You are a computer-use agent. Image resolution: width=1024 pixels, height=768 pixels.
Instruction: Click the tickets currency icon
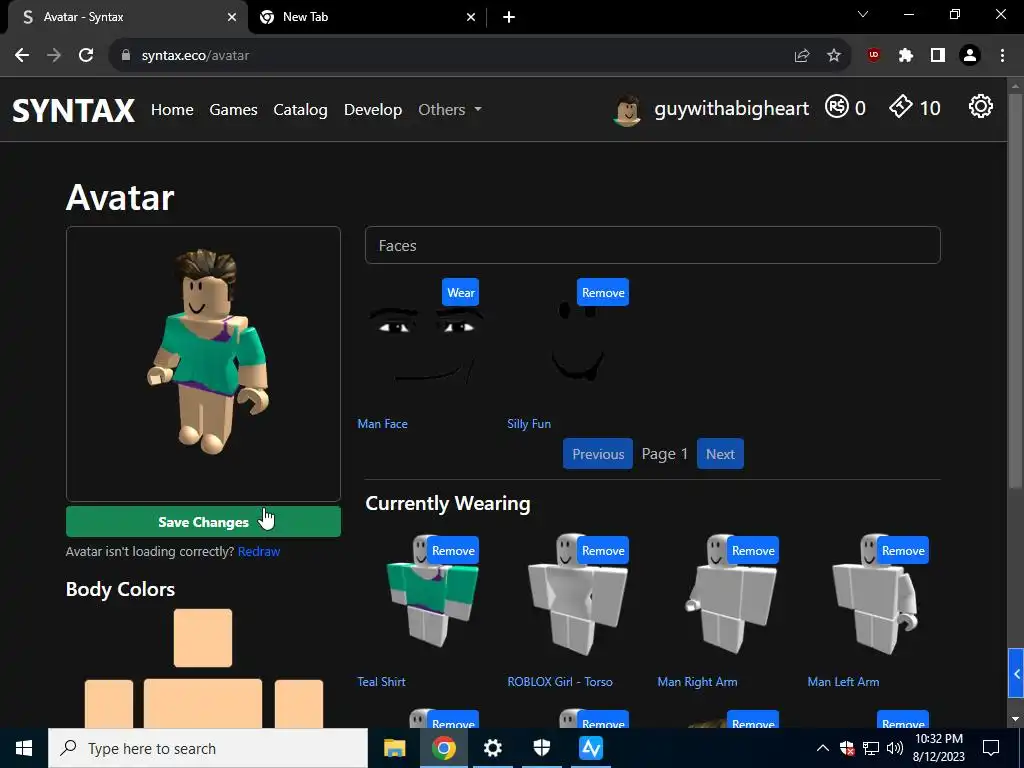click(901, 106)
